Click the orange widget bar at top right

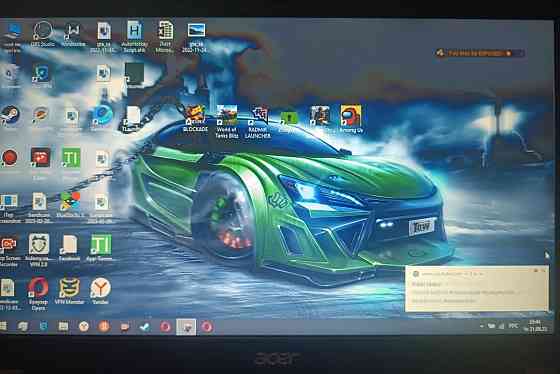pos(479,53)
